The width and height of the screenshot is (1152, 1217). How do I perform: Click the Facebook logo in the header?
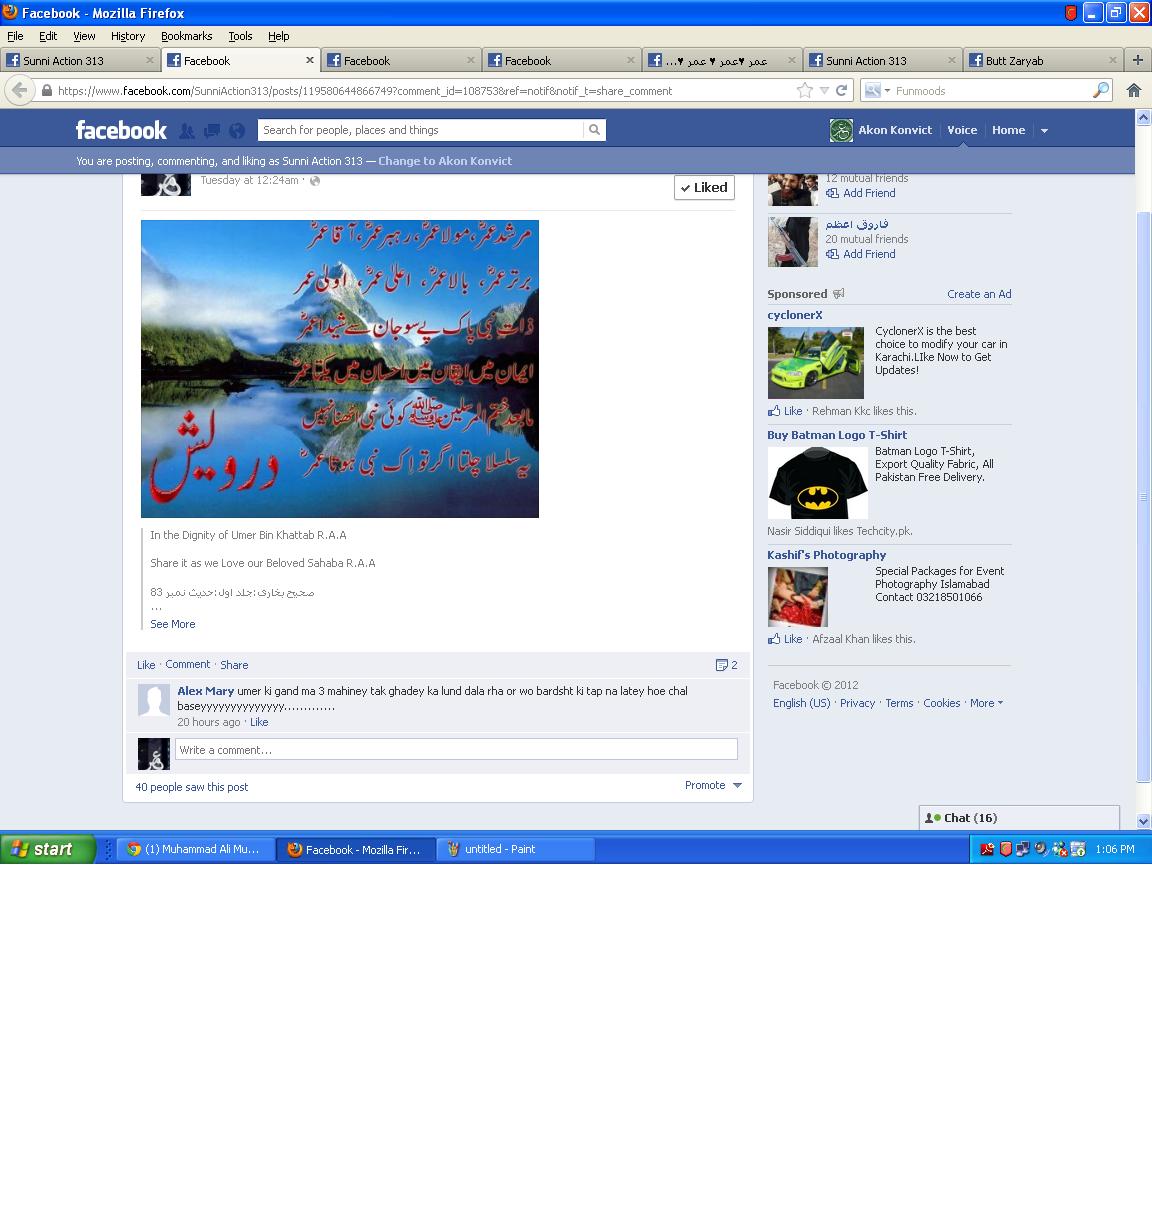(x=121, y=130)
